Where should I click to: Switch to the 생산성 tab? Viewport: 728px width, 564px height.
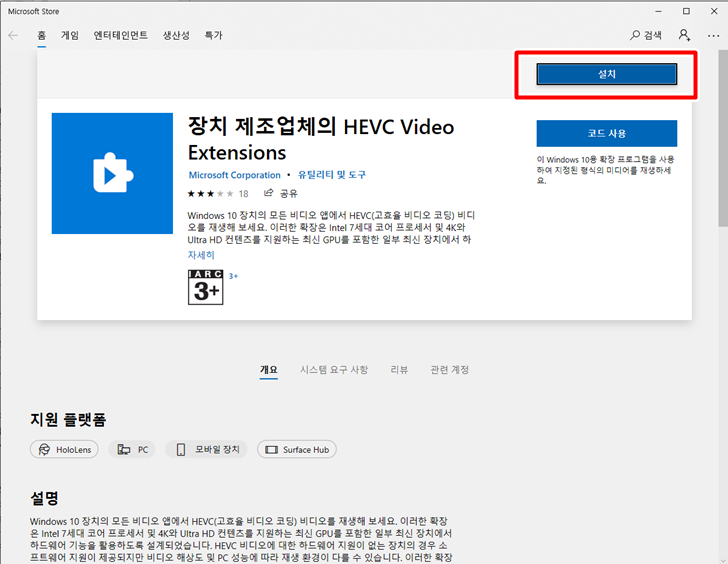pos(176,35)
